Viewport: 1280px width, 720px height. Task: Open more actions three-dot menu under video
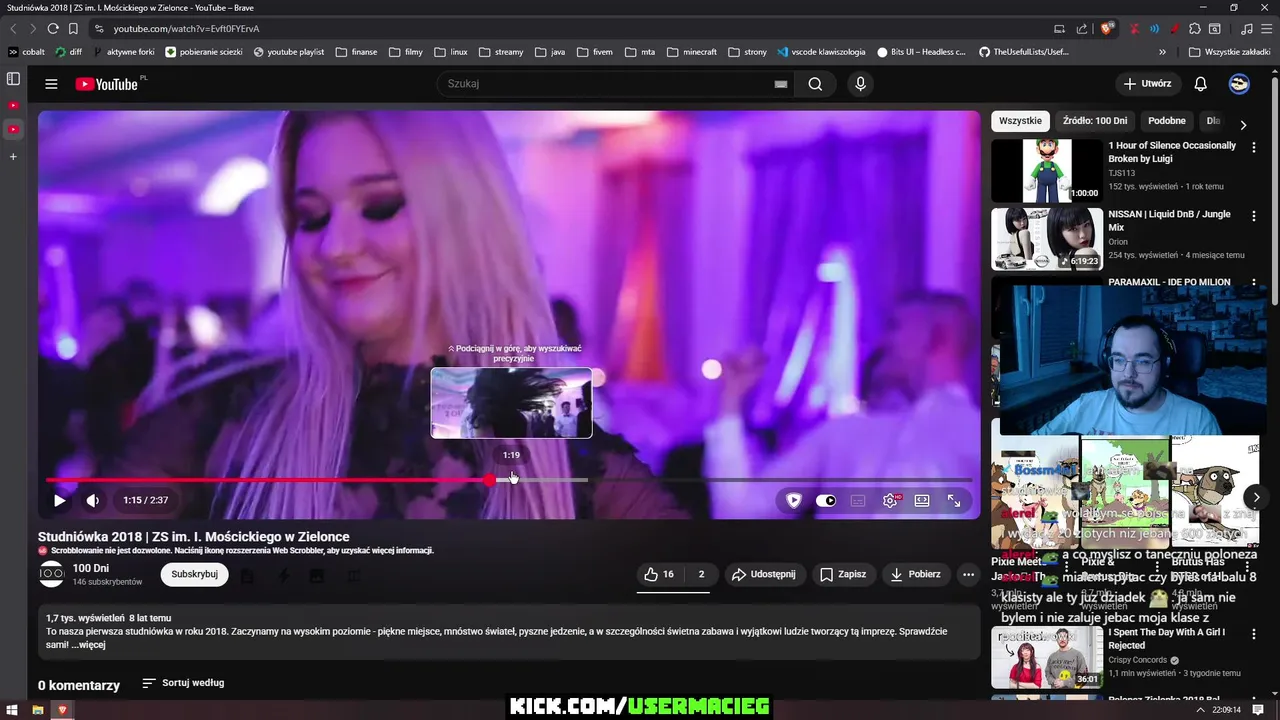click(x=968, y=574)
